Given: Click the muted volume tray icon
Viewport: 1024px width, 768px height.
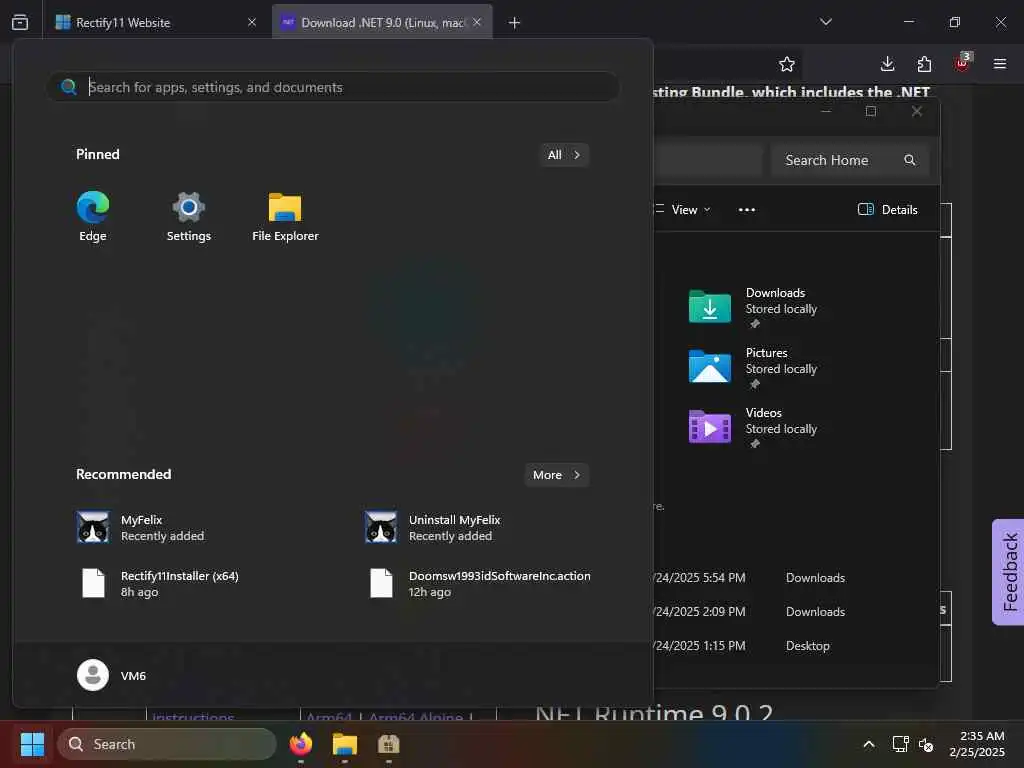Looking at the screenshot, I should click(x=926, y=744).
